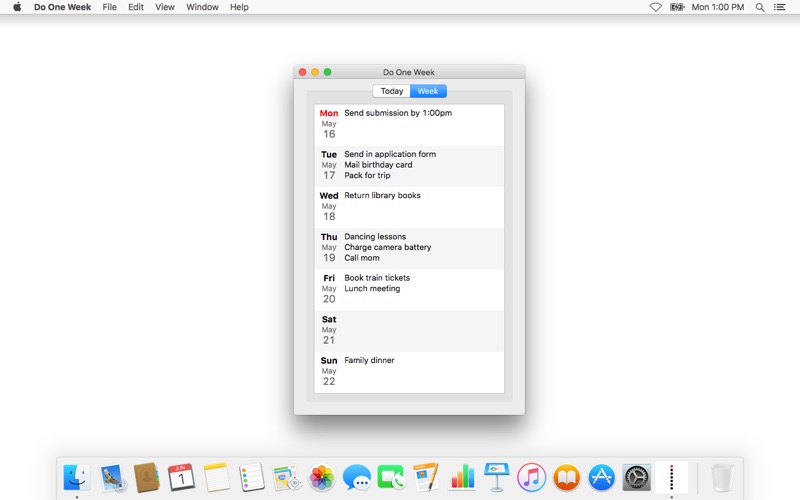This screenshot has height=500, width=800.
Task: Click 'Return library books' task
Action: [382, 195]
